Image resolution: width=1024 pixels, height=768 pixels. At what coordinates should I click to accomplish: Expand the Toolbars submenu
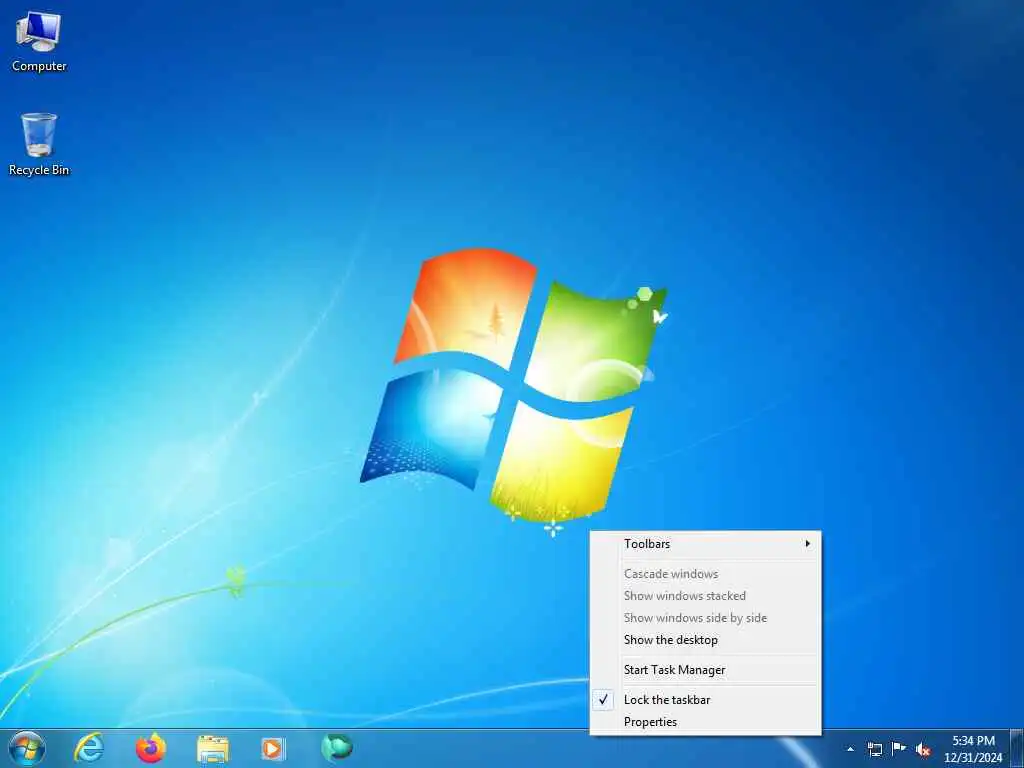click(705, 544)
